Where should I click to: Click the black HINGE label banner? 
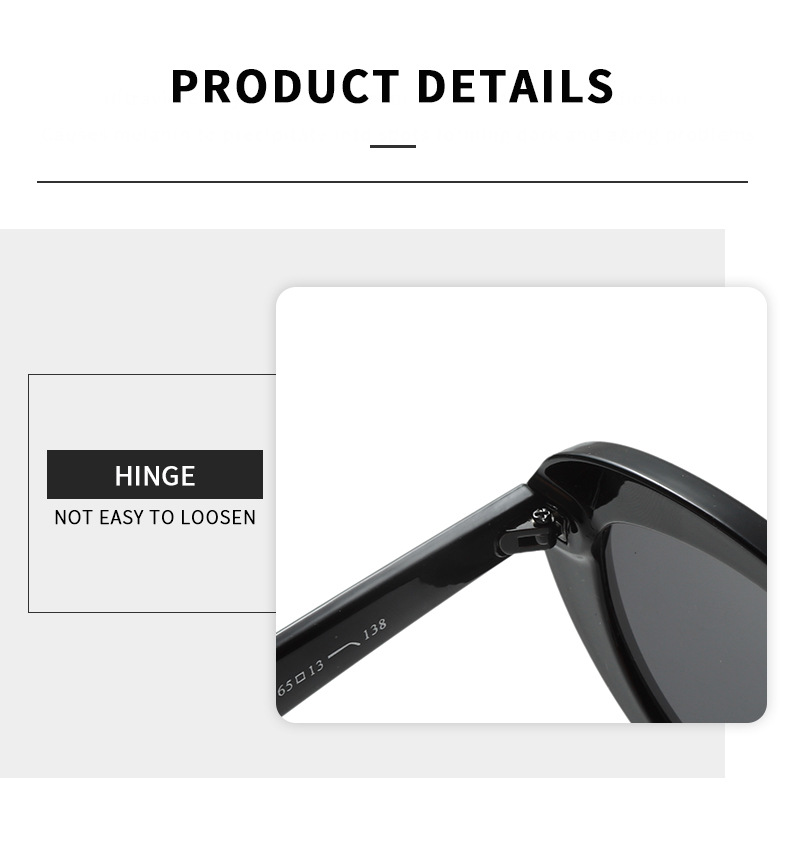155,474
